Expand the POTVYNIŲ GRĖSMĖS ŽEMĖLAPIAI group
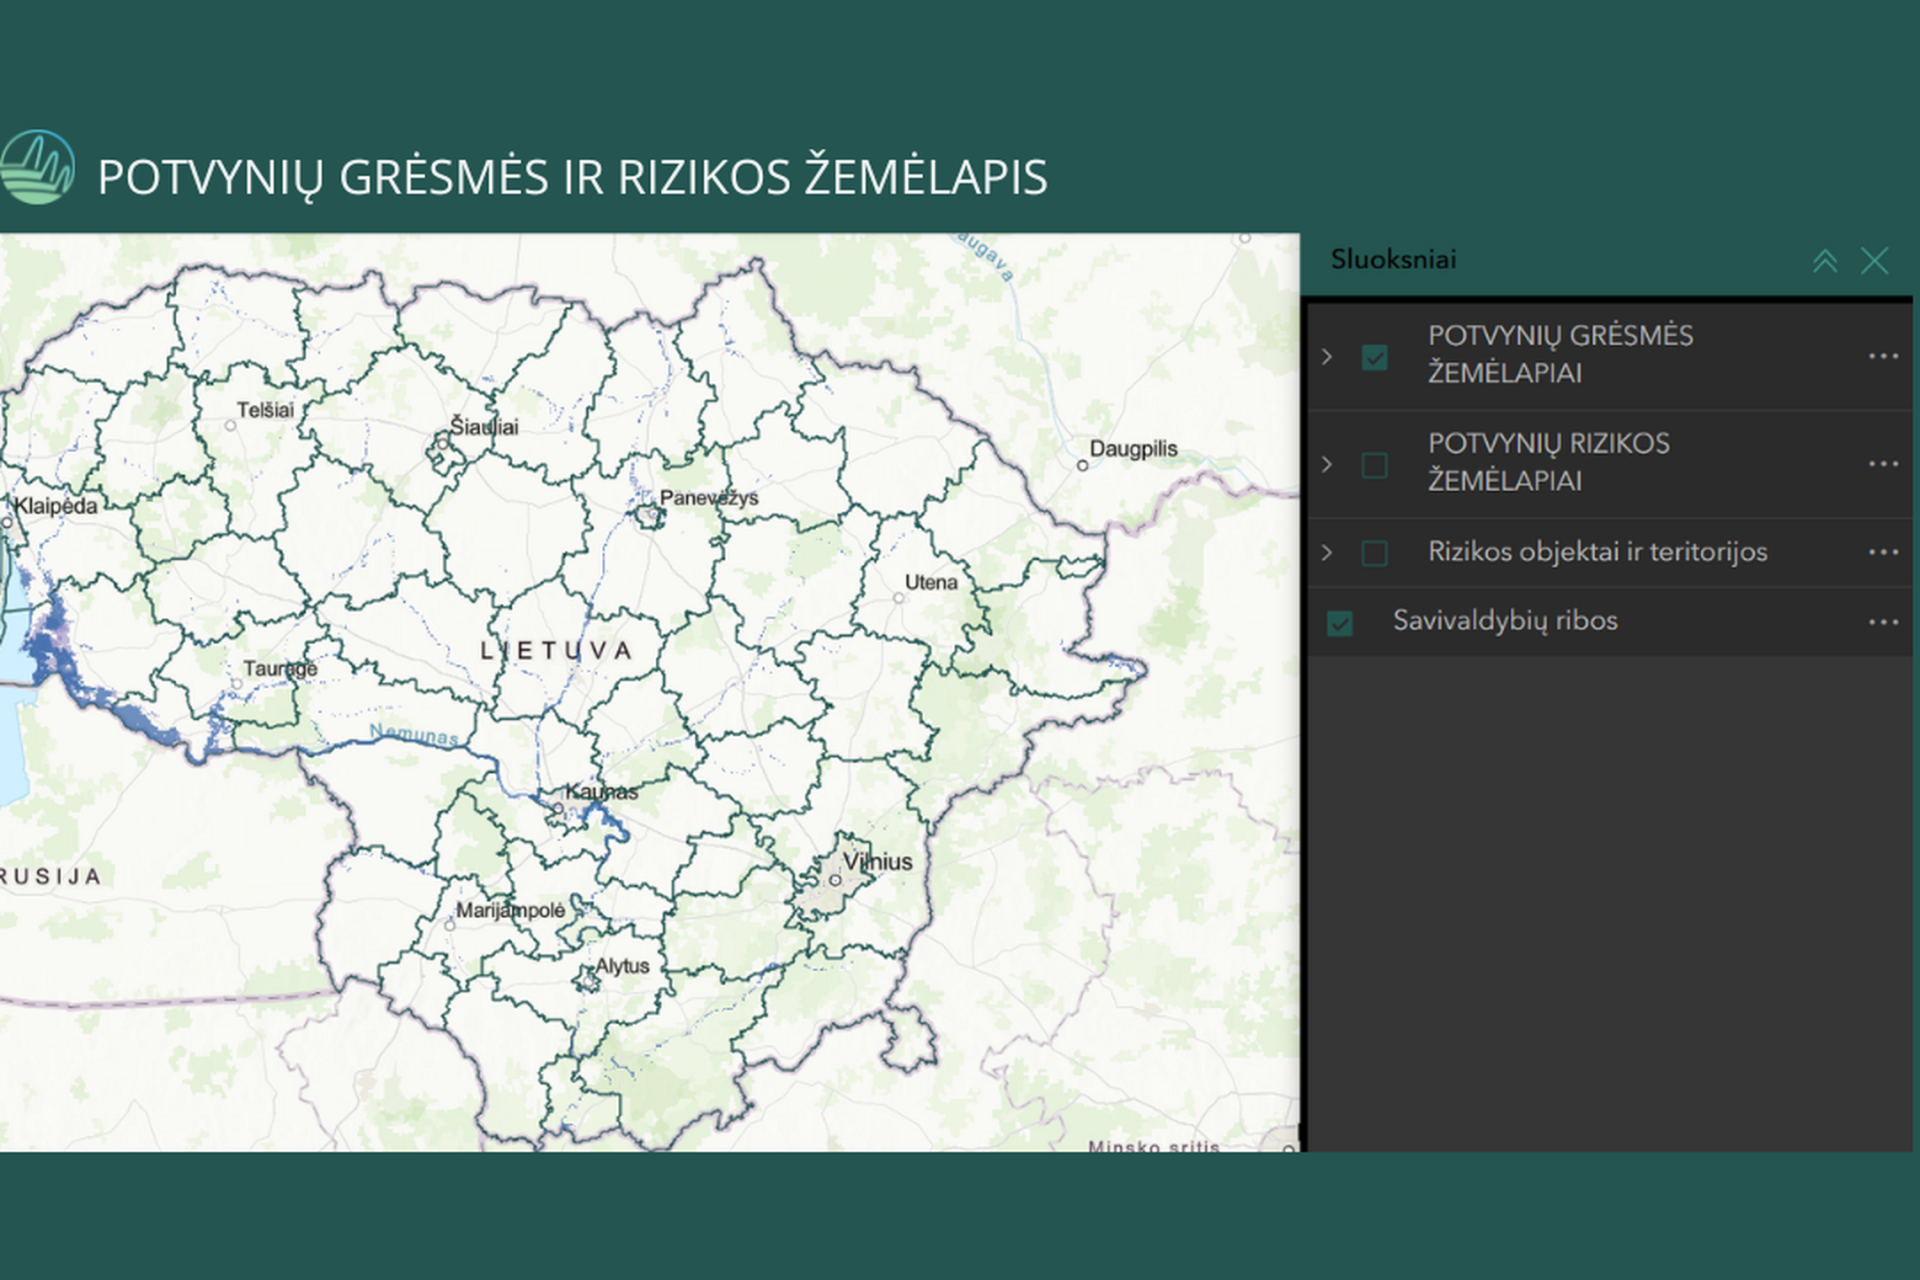 [1327, 357]
